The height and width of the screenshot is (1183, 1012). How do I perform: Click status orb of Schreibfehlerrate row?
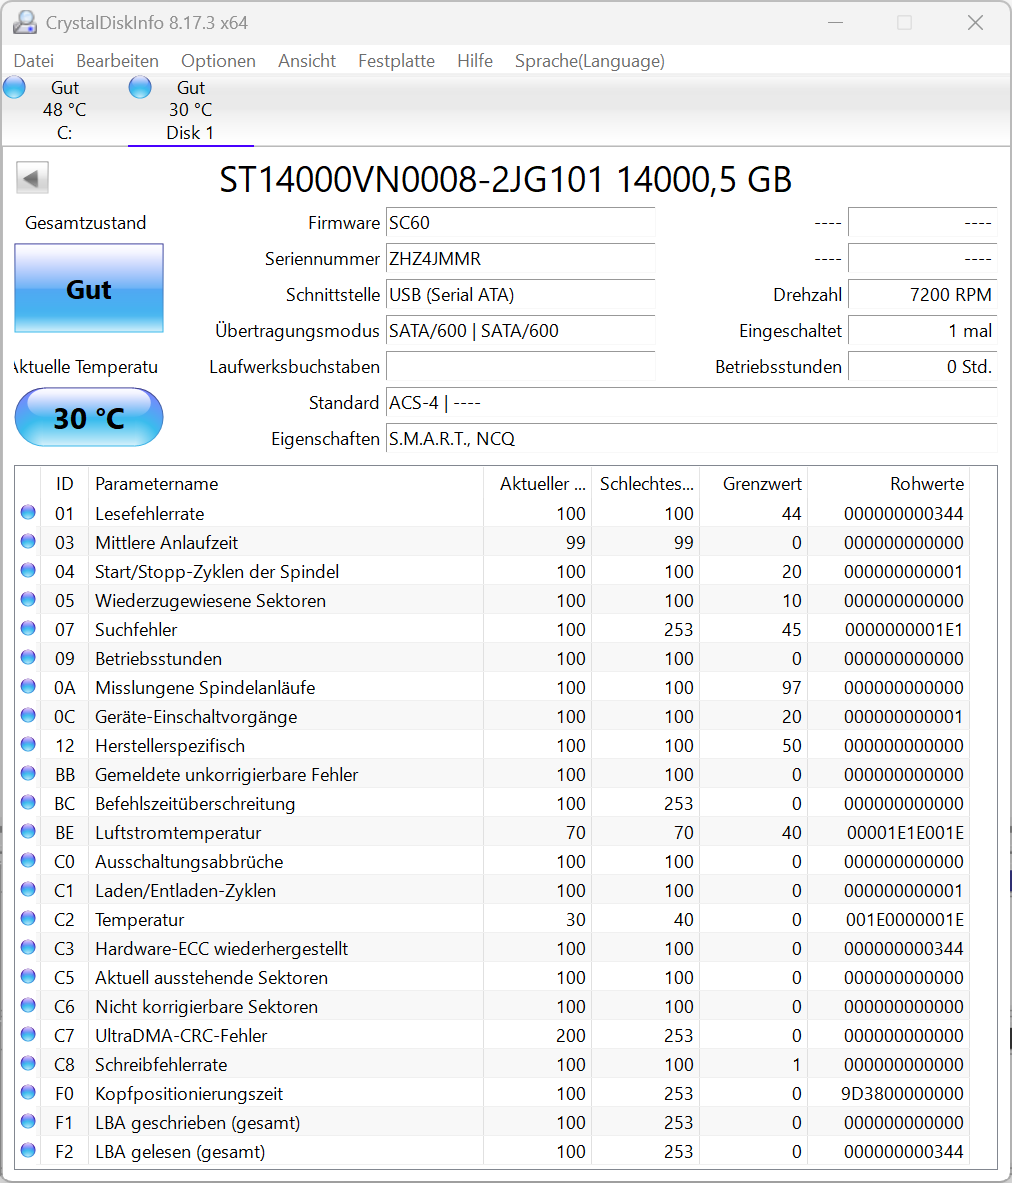(28, 1064)
